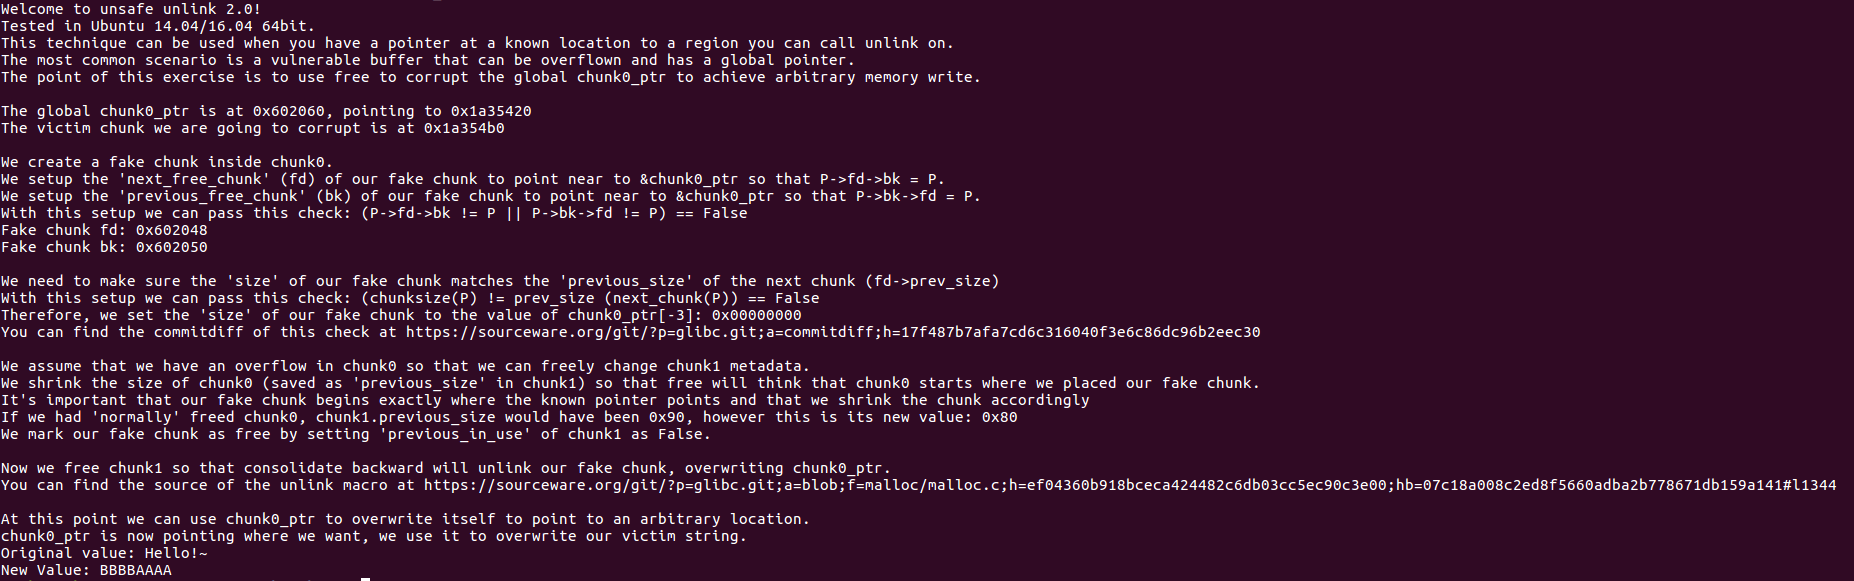
Task: Click the "chunksize(P) != prev_size" check text
Action: [482, 298]
